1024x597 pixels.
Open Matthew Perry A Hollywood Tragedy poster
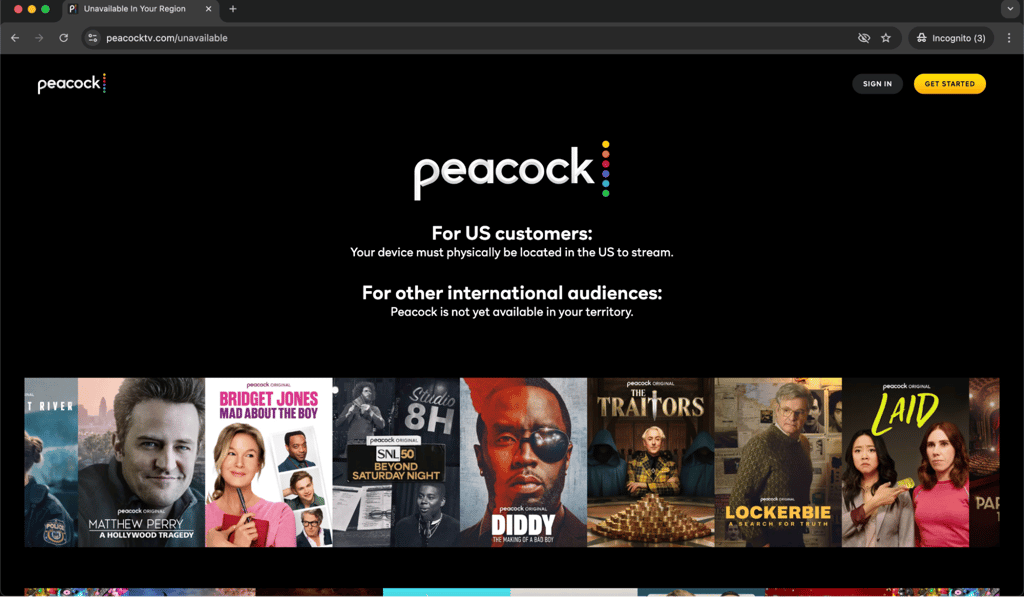141,462
